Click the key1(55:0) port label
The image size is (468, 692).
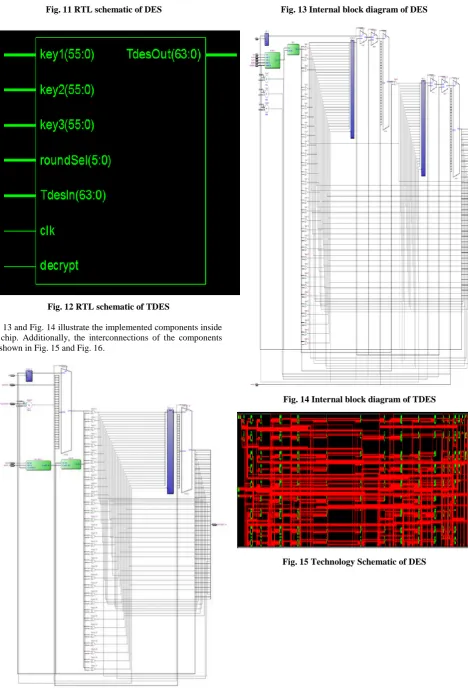(x=67, y=54)
